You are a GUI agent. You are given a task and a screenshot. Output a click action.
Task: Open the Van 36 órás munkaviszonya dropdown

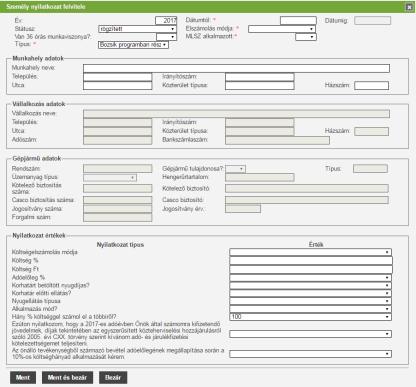pyautogui.click(x=166, y=37)
